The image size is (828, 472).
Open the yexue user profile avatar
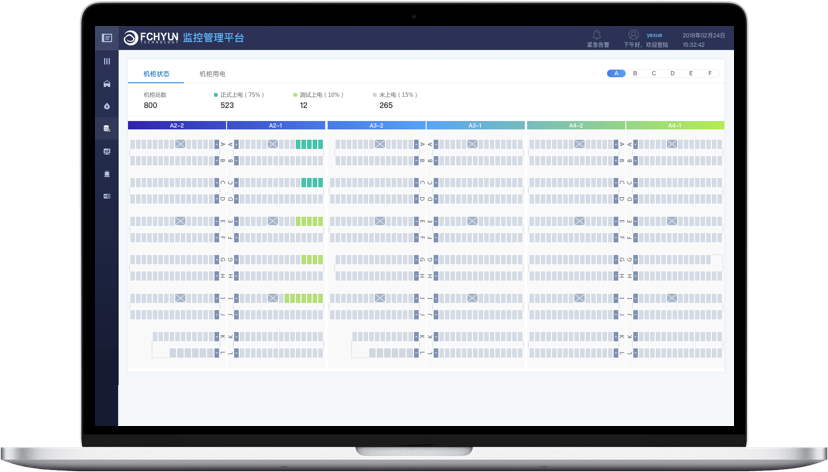[633, 35]
